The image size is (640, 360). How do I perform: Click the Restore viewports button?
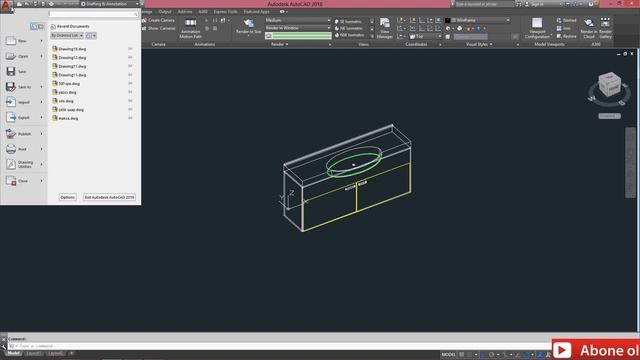(x=567, y=36)
